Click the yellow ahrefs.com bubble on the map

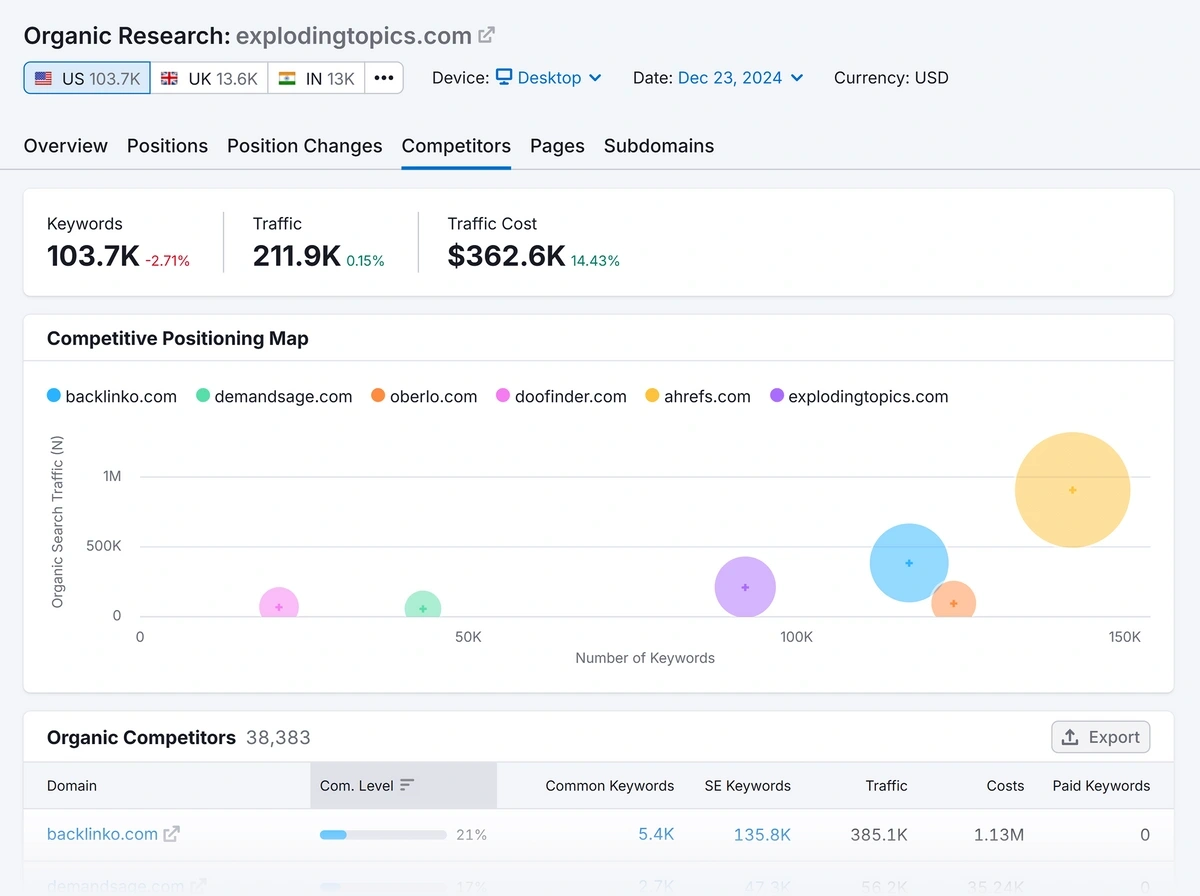(1072, 490)
